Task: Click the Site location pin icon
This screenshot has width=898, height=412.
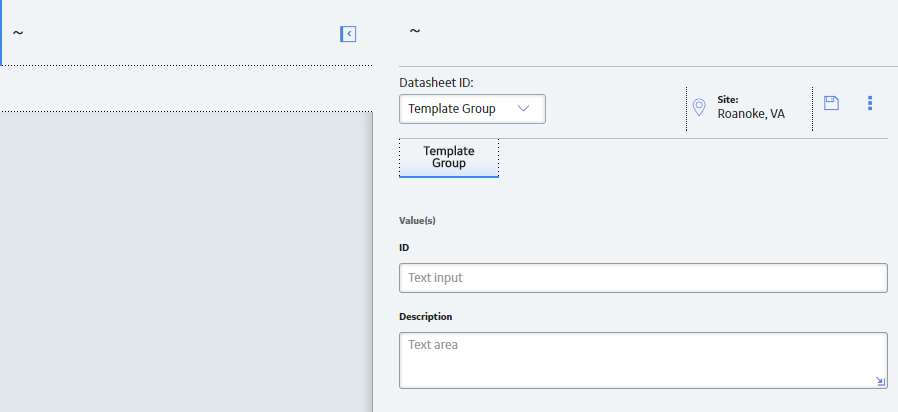Action: (x=699, y=107)
